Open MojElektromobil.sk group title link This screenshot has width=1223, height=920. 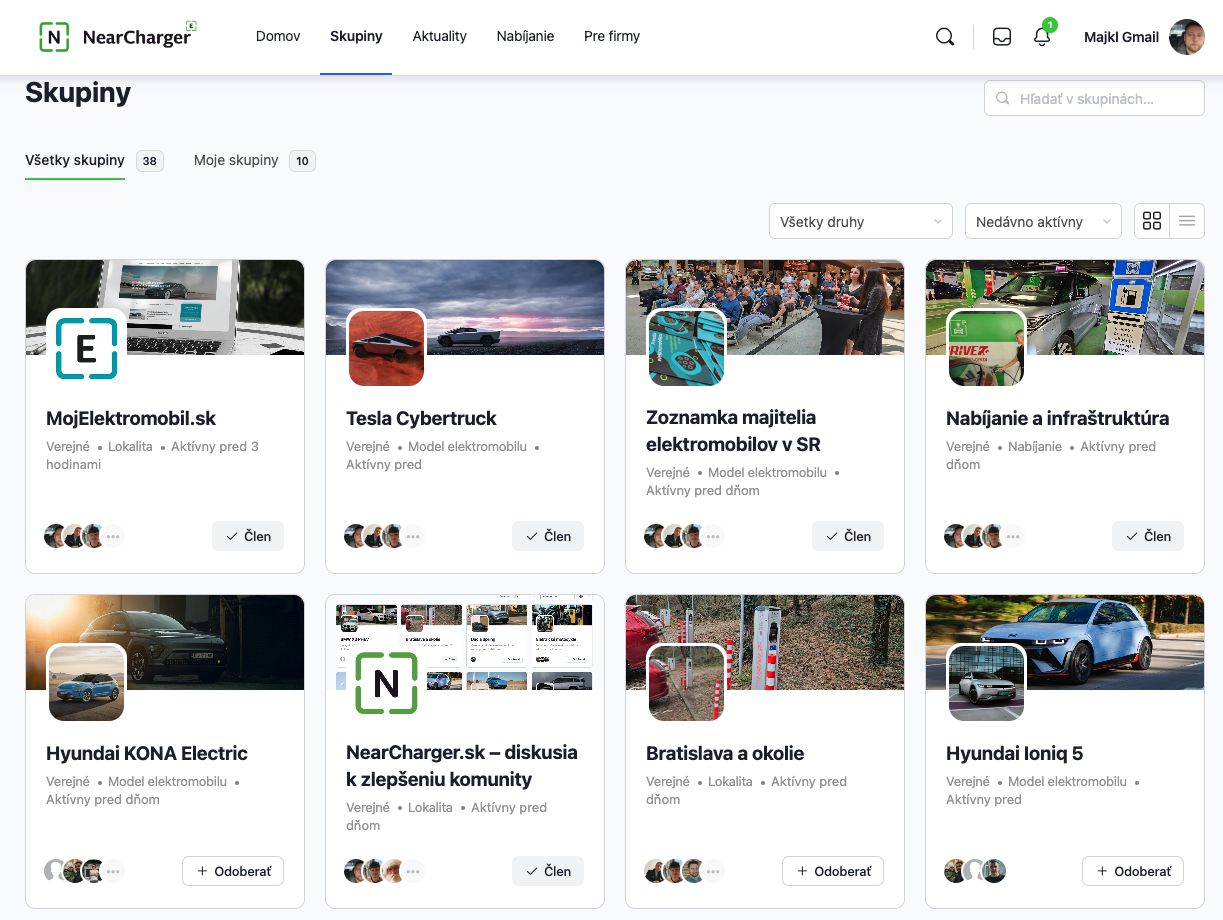(131, 418)
